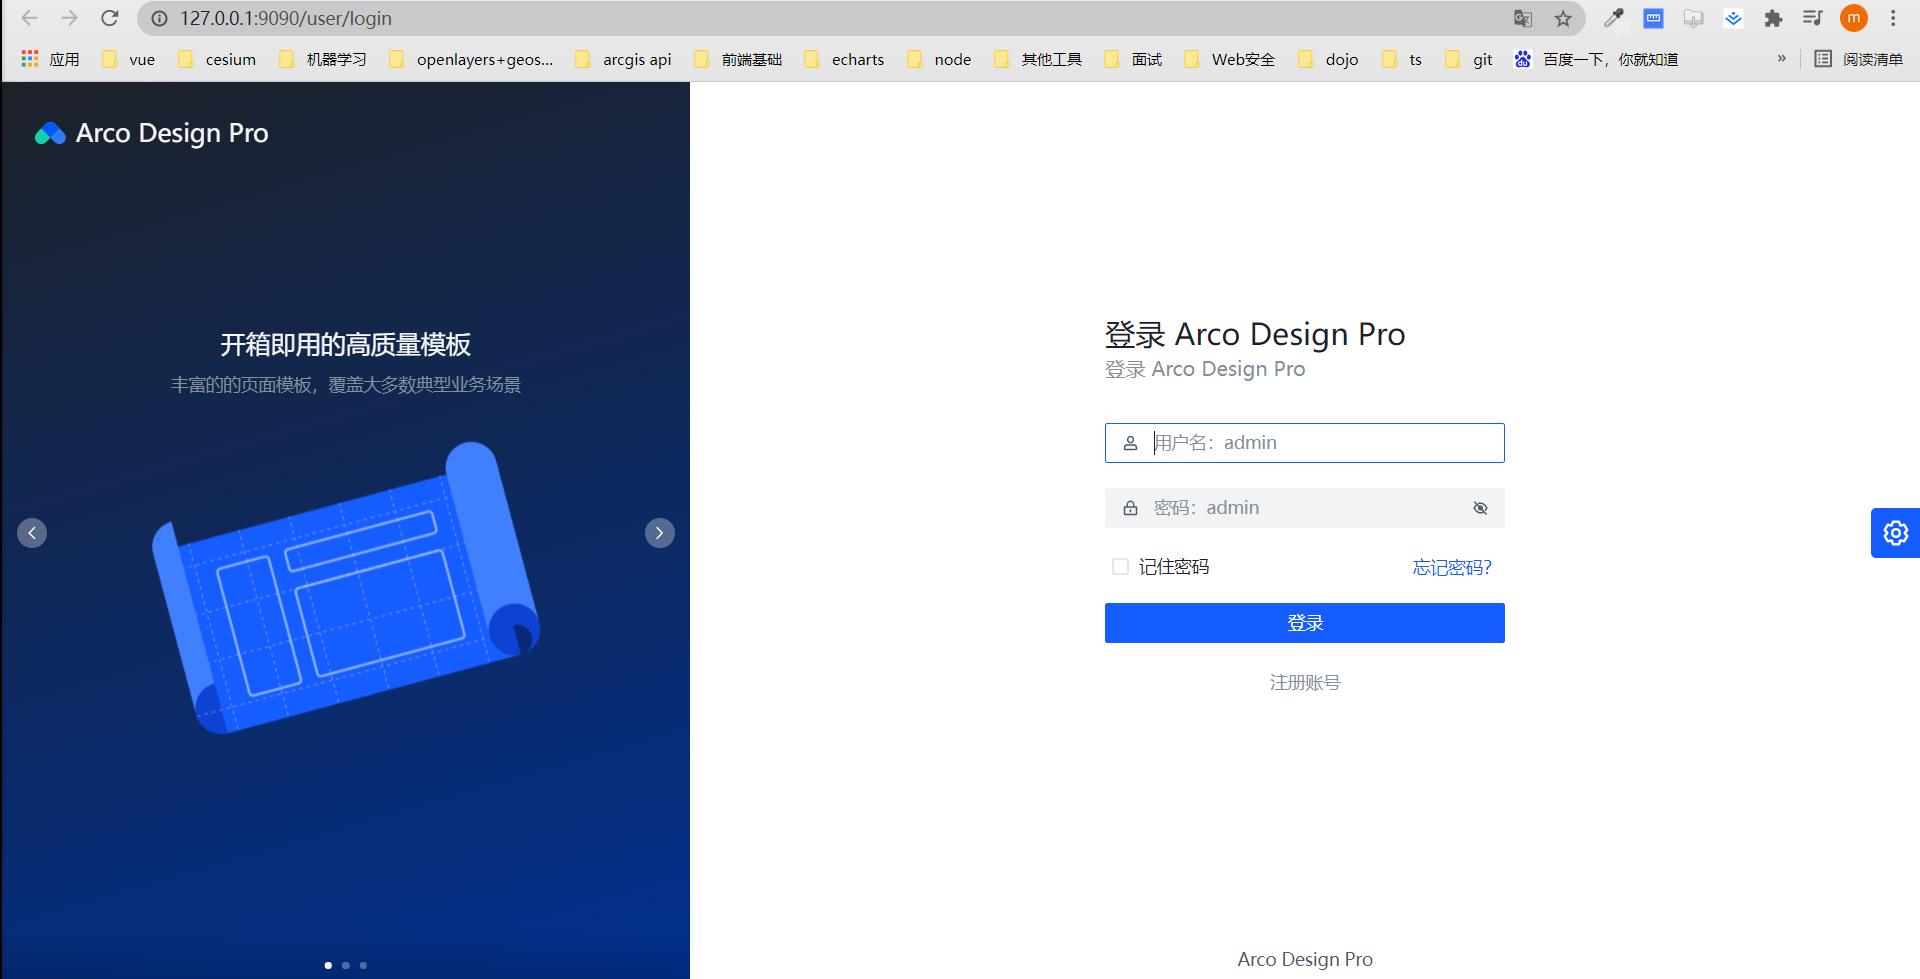Image resolution: width=1920 pixels, height=979 pixels.
Task: Reload the login page
Action: 109,18
